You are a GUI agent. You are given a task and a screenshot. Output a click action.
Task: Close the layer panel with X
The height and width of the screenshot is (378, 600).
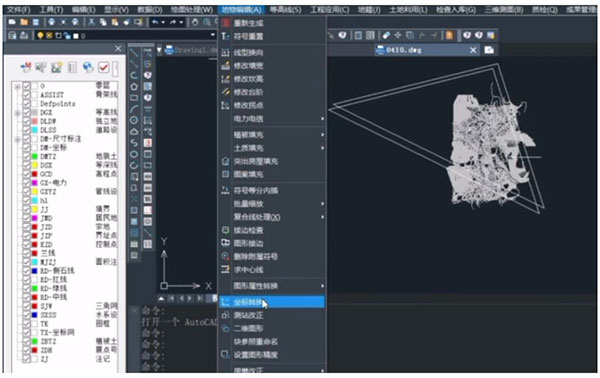[118, 49]
